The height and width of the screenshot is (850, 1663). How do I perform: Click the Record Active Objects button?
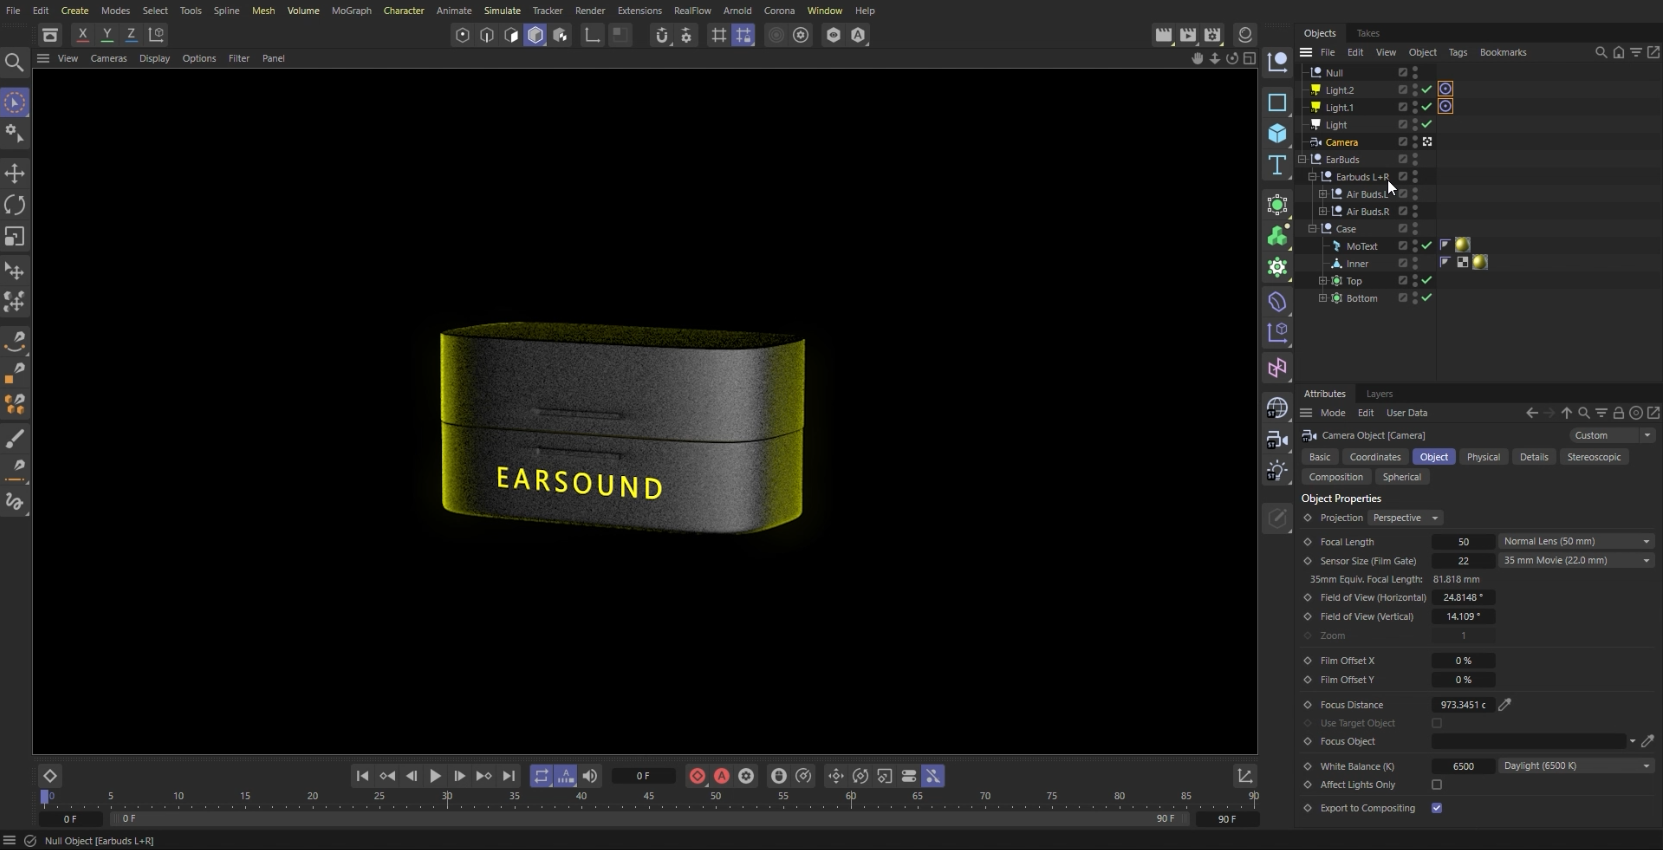[x=697, y=776]
